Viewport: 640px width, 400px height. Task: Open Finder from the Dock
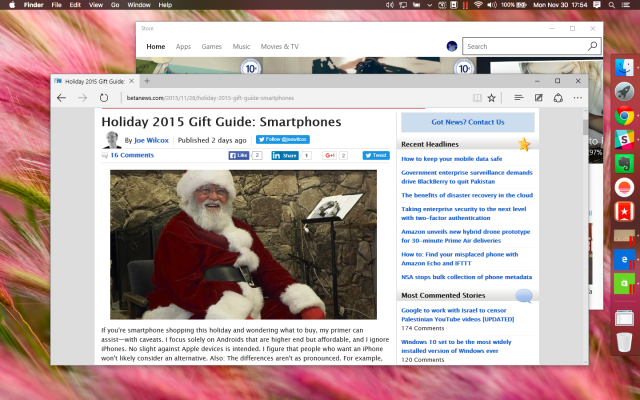coord(624,68)
